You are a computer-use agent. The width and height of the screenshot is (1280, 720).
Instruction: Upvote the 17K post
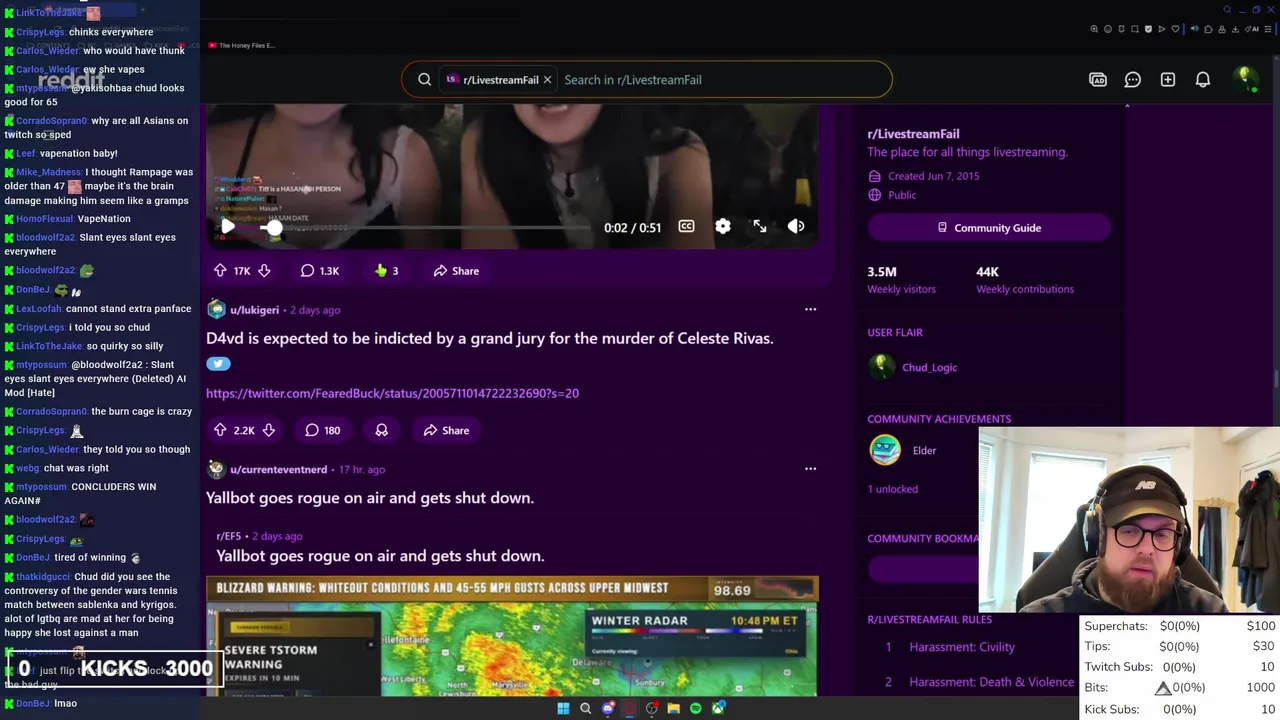(x=220, y=271)
